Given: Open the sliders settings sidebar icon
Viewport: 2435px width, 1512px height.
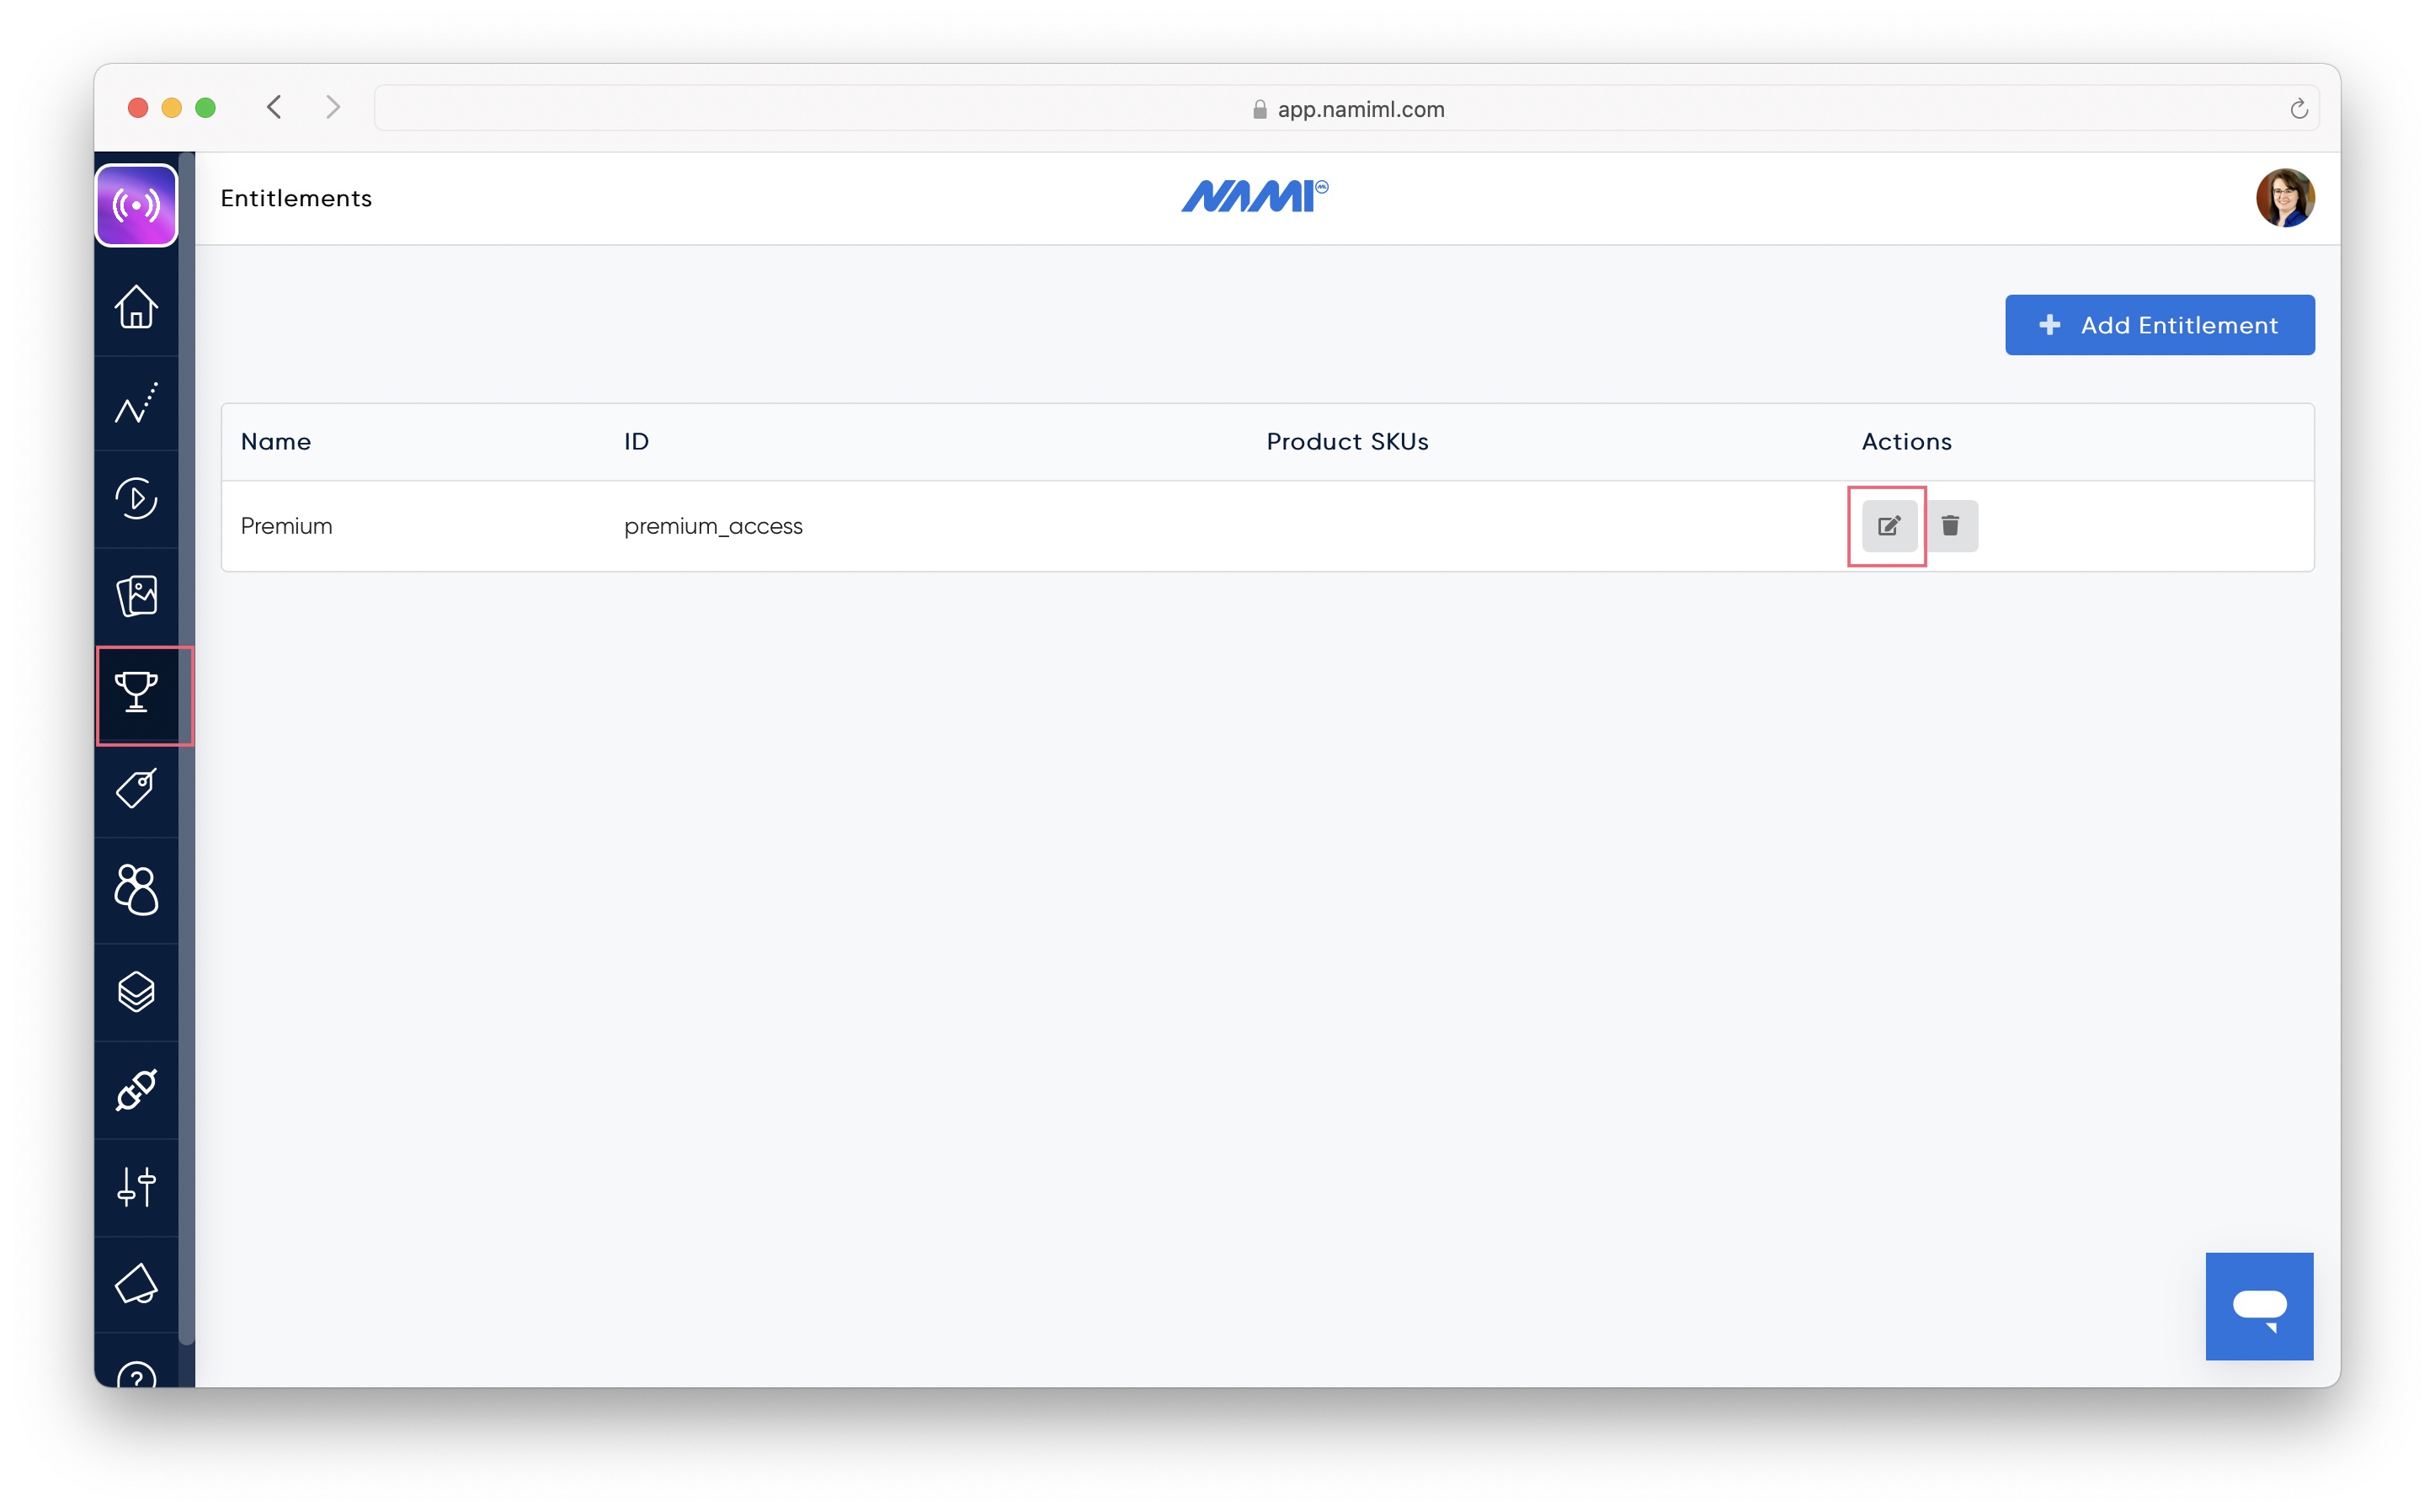Looking at the screenshot, I should 136,1187.
